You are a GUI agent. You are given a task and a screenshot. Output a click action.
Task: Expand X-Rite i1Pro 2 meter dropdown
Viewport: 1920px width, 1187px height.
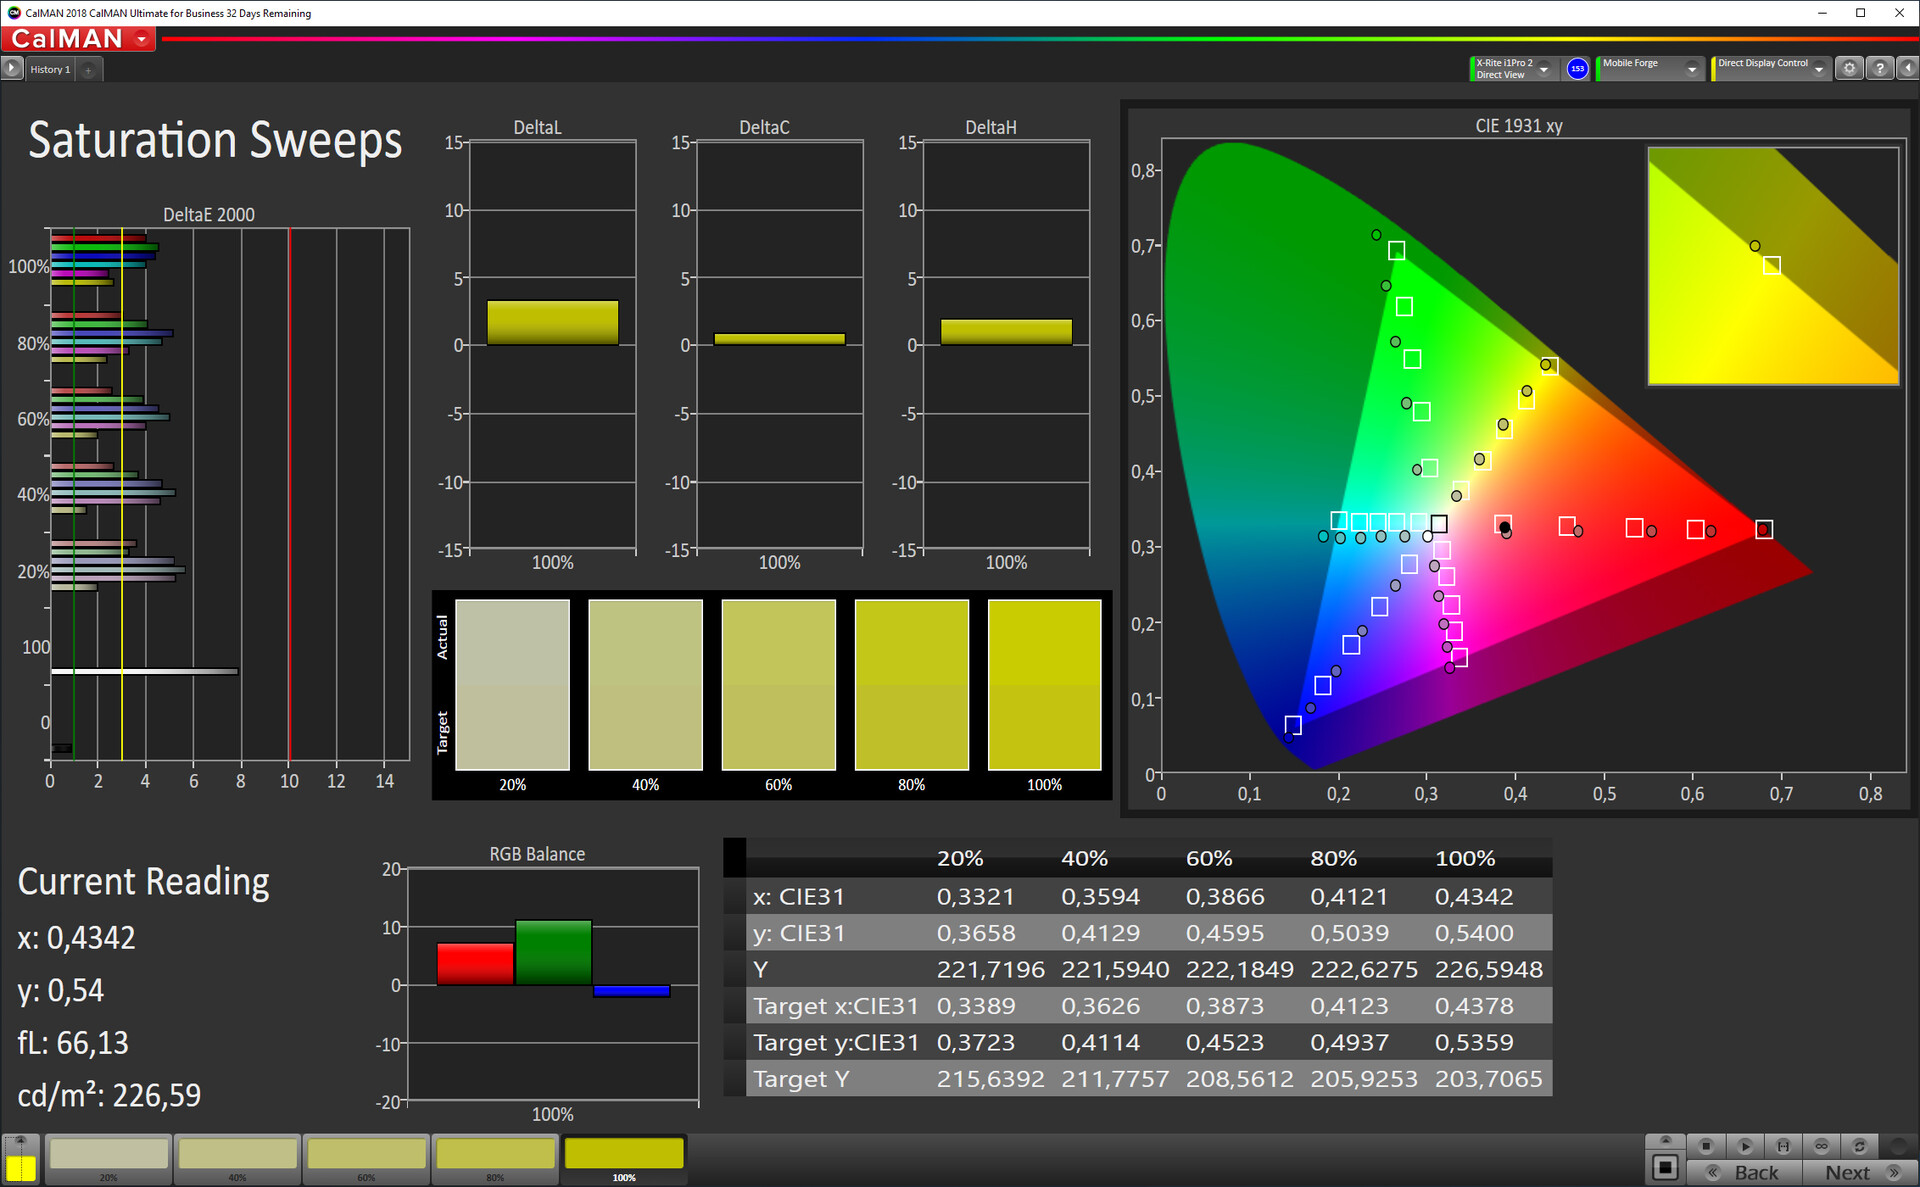[x=1544, y=69]
